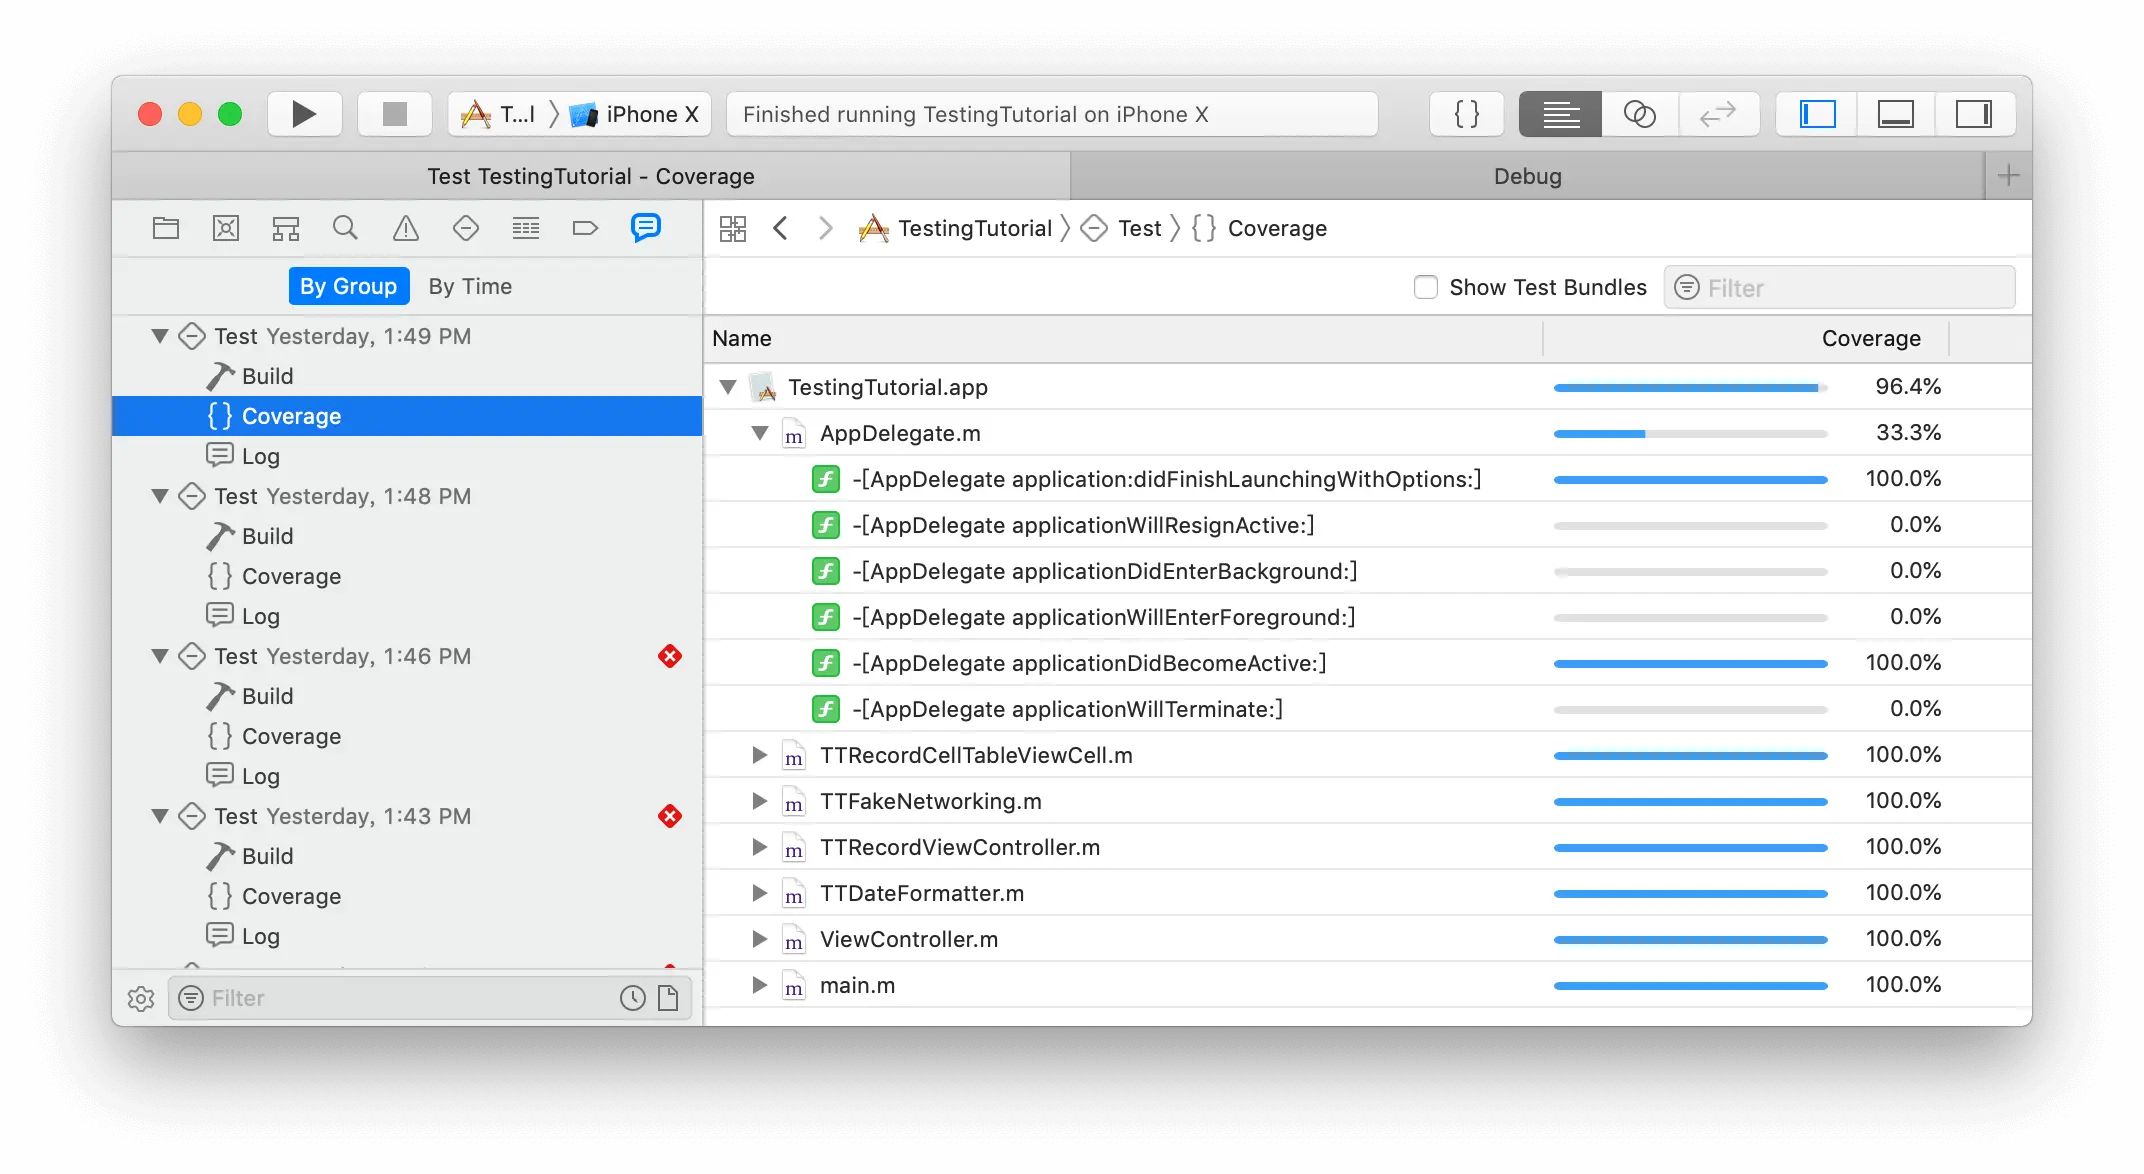Open the source control navigator
This screenshot has width=2144, height=1174.
tap(226, 228)
